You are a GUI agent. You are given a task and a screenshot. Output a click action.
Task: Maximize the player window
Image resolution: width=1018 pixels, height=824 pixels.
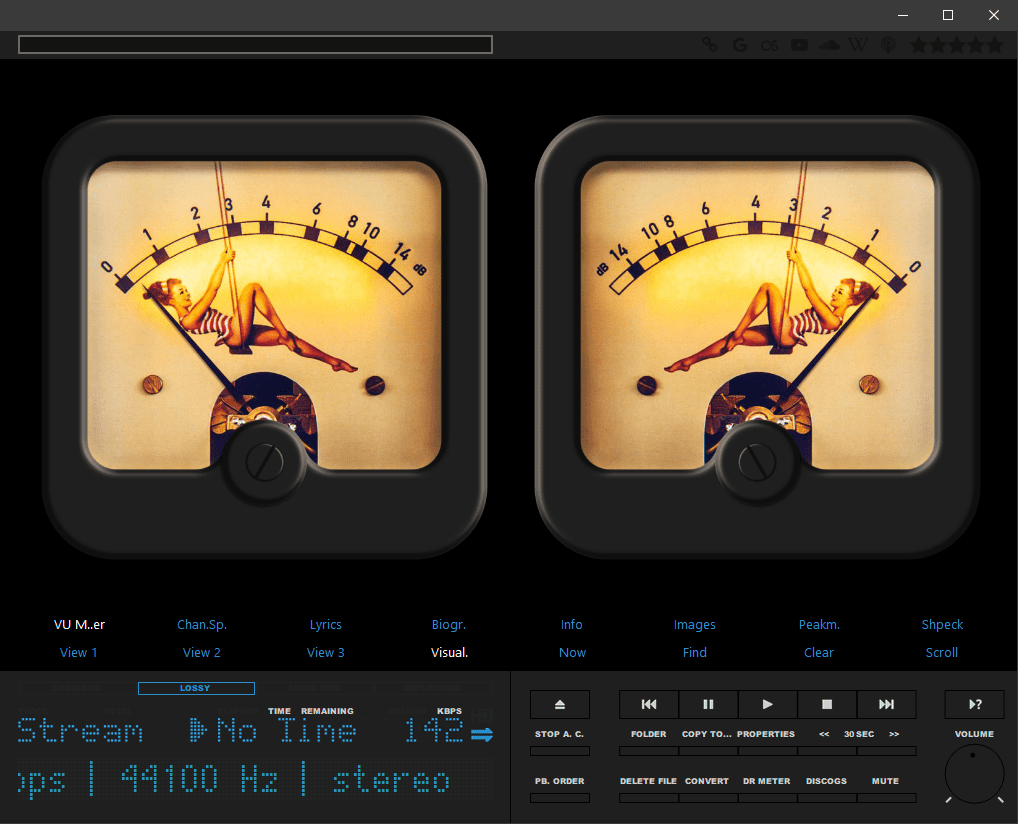(948, 15)
